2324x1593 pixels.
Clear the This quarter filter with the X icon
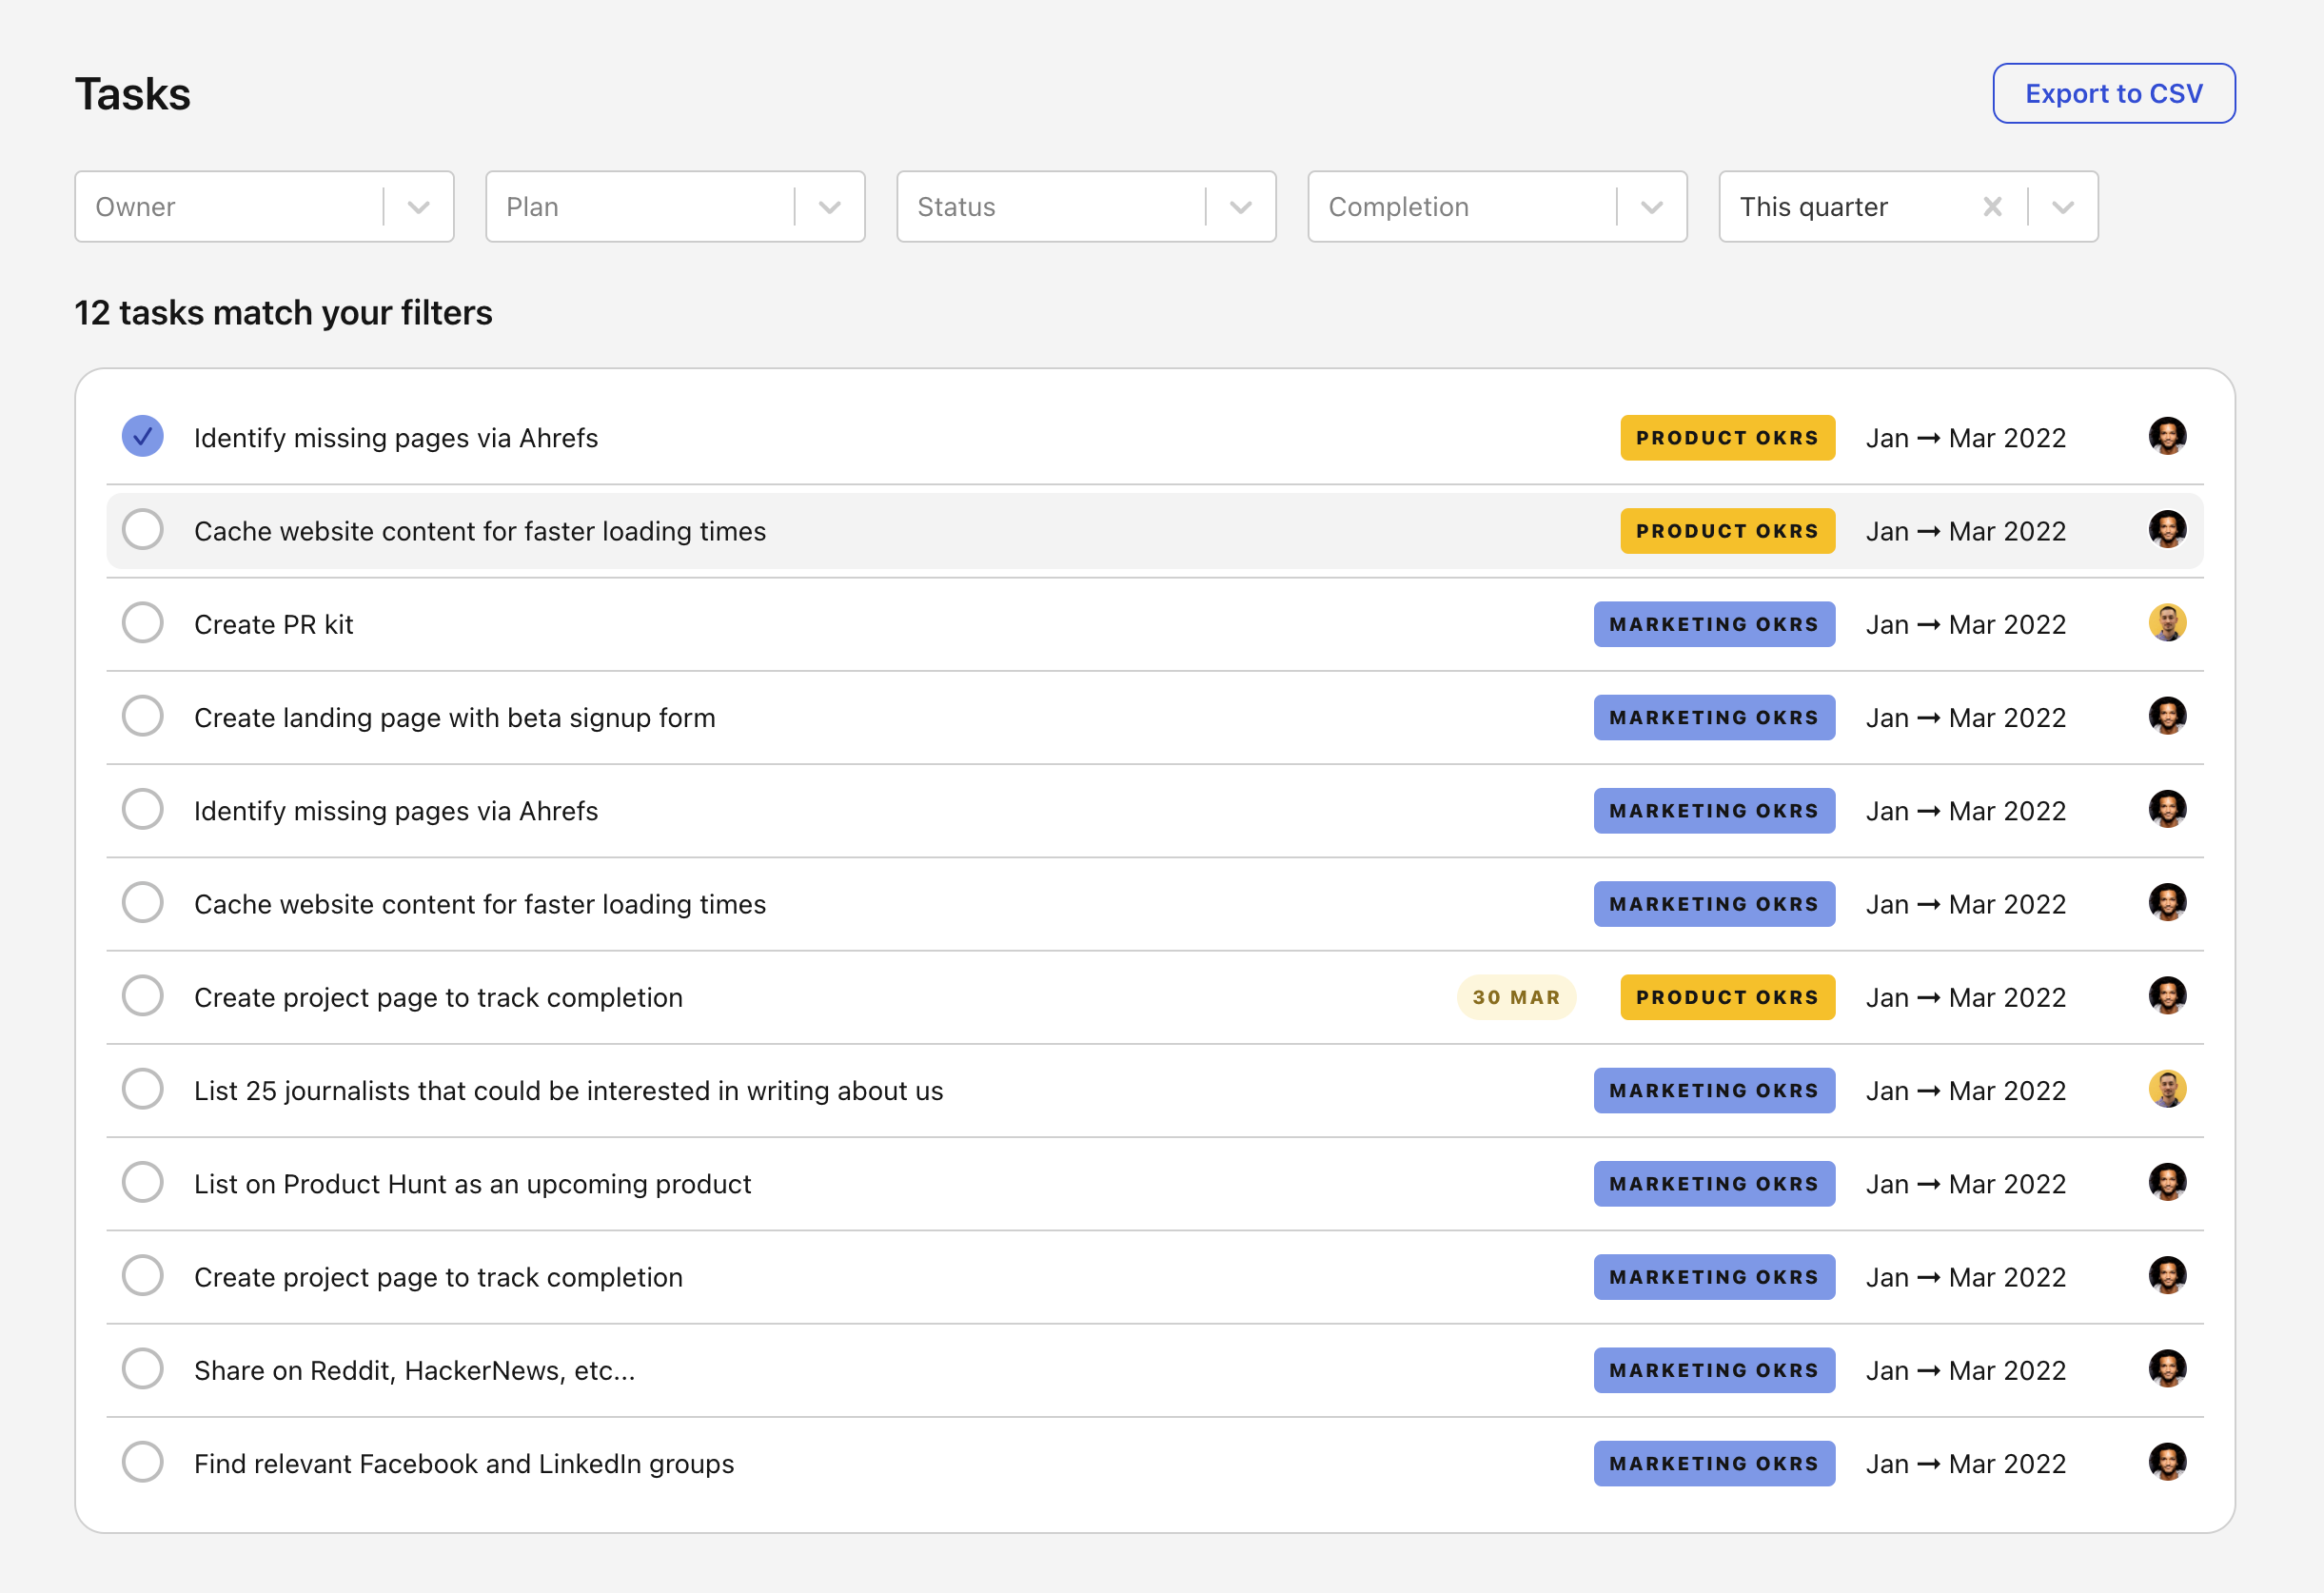1992,207
